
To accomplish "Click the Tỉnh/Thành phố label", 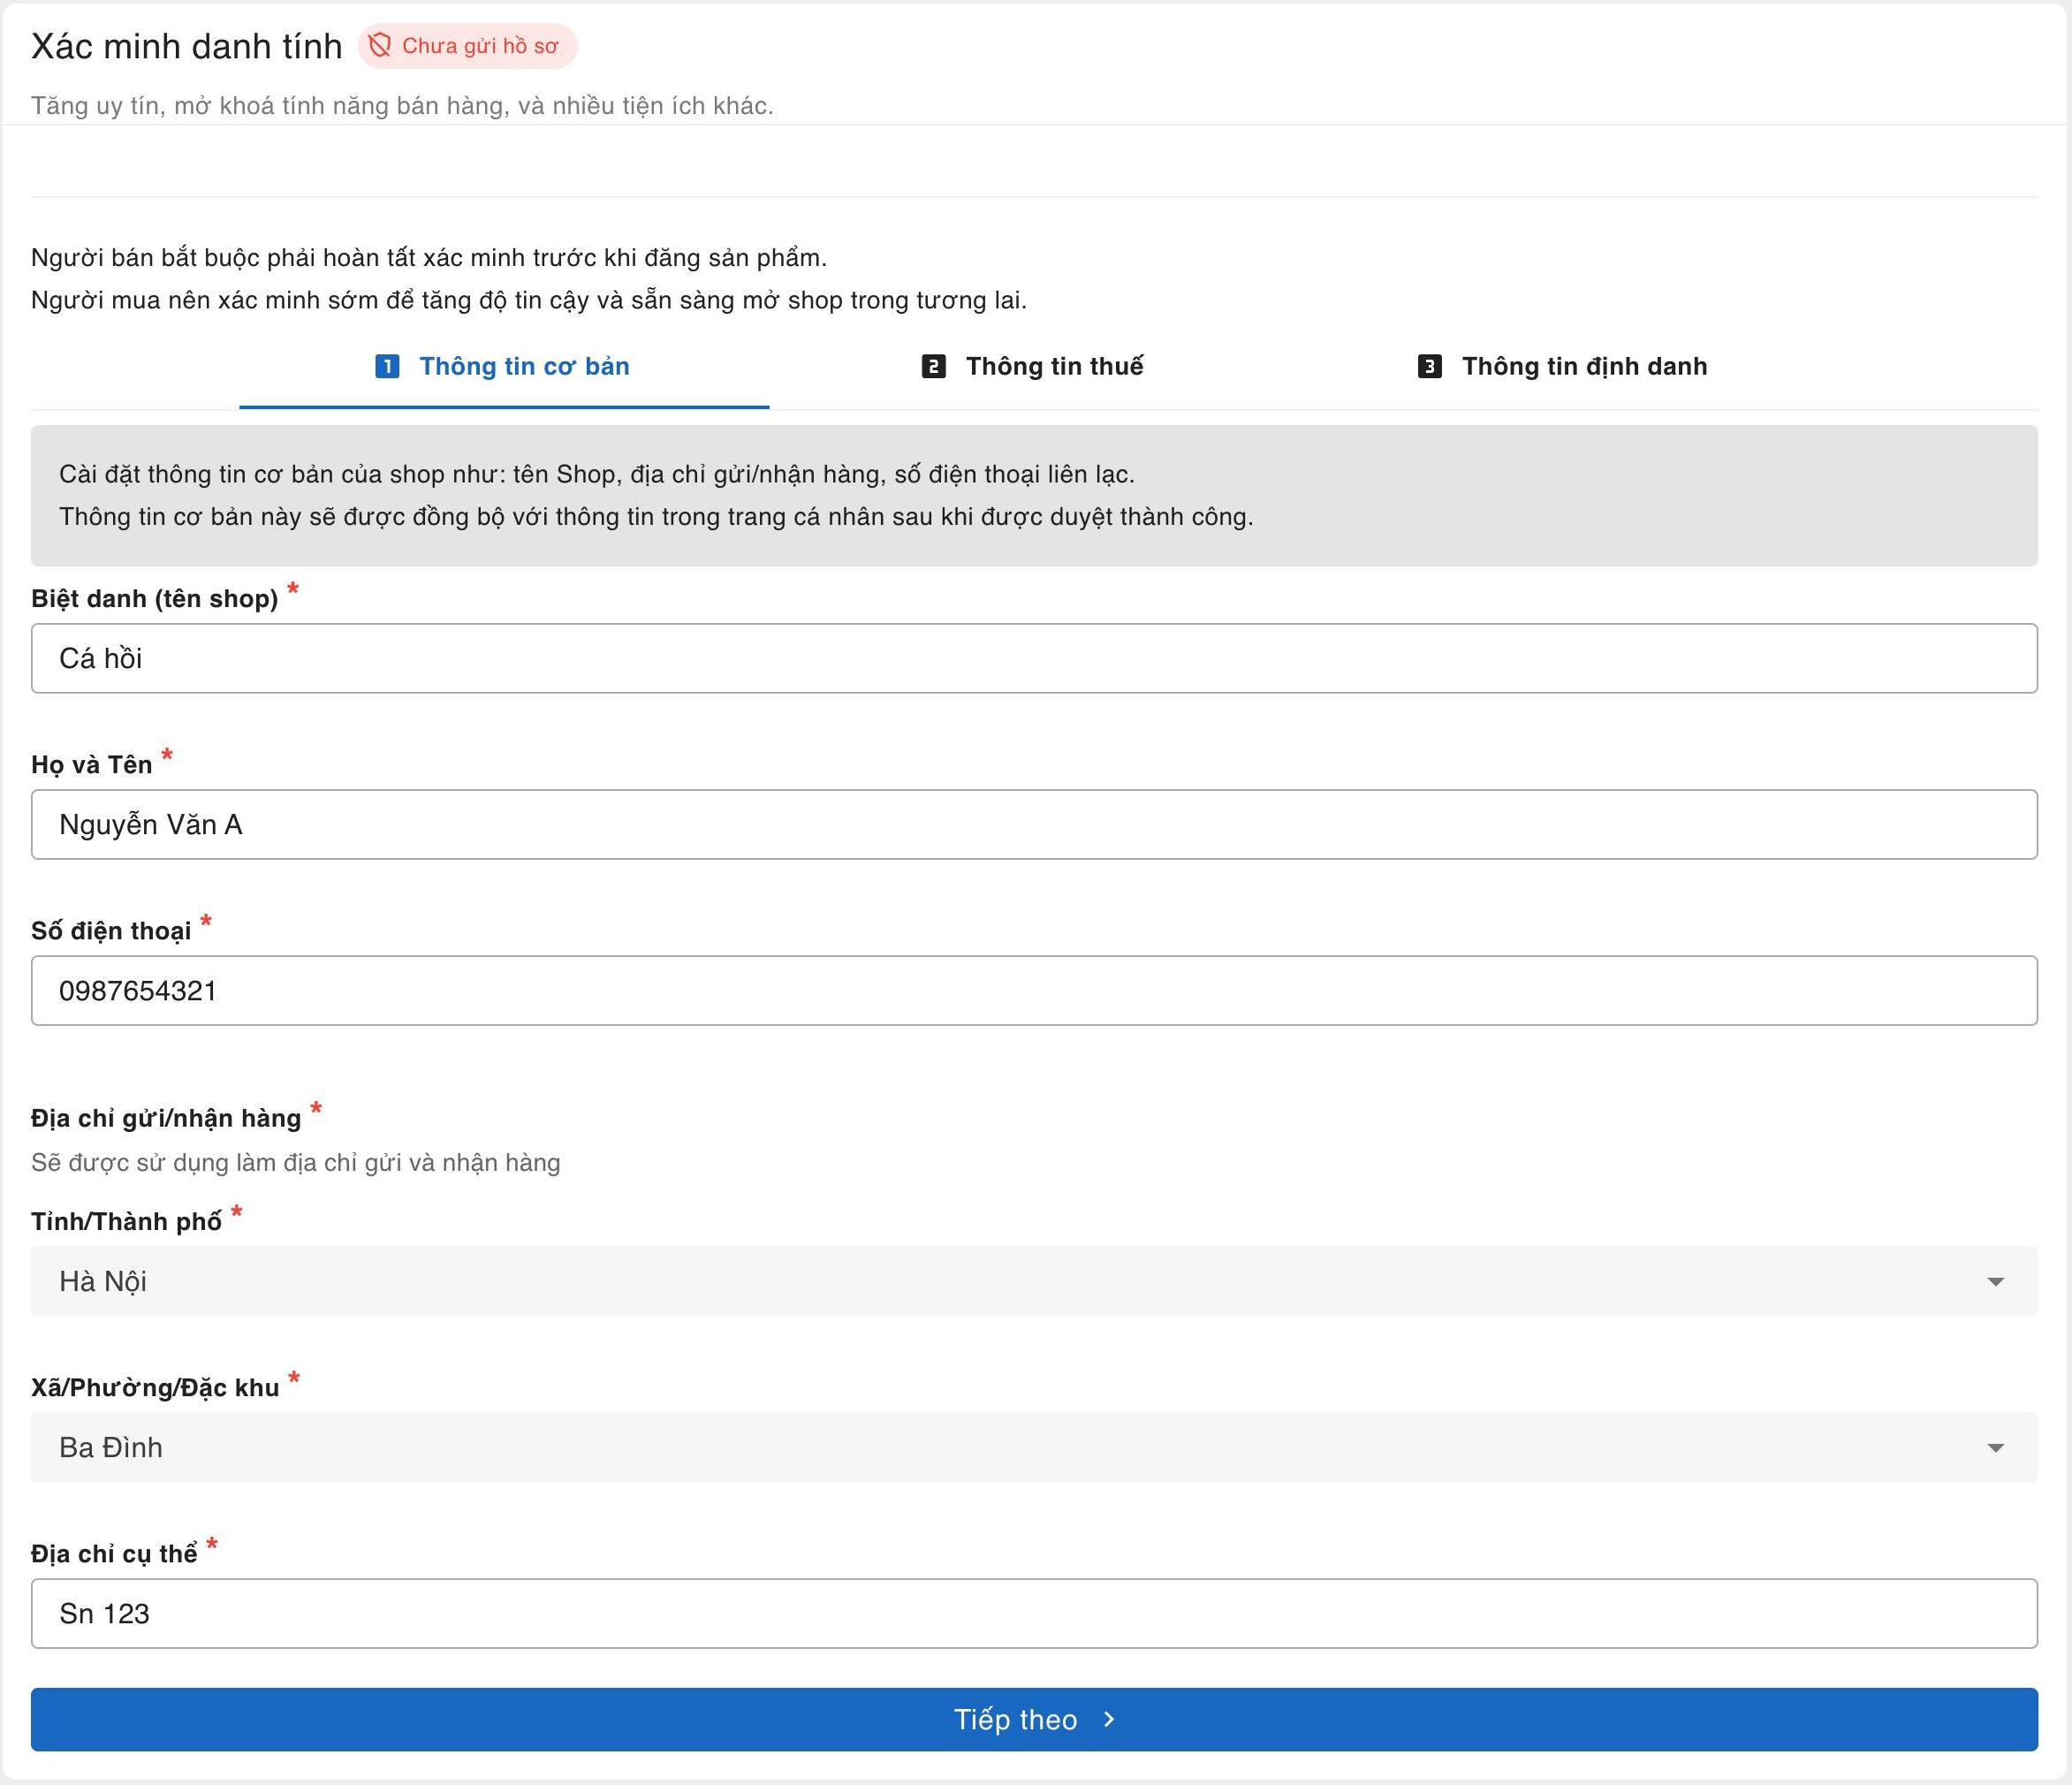I will point(127,1222).
